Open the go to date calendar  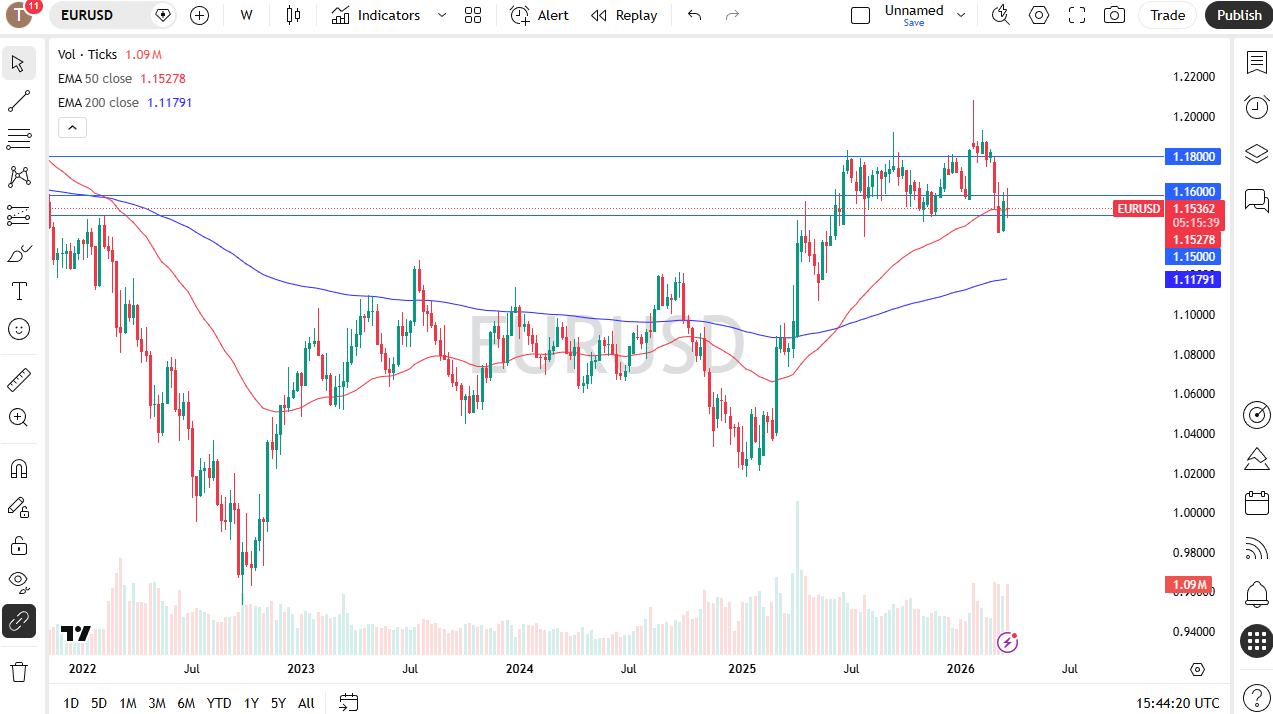click(348, 703)
